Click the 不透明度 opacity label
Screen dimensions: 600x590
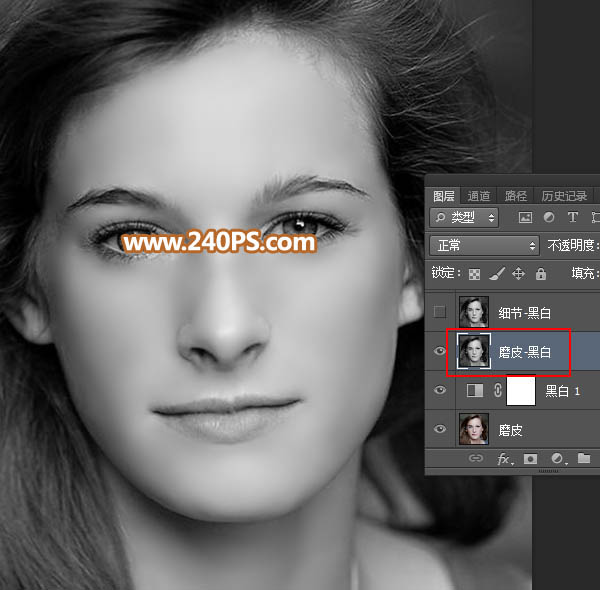click(x=572, y=245)
